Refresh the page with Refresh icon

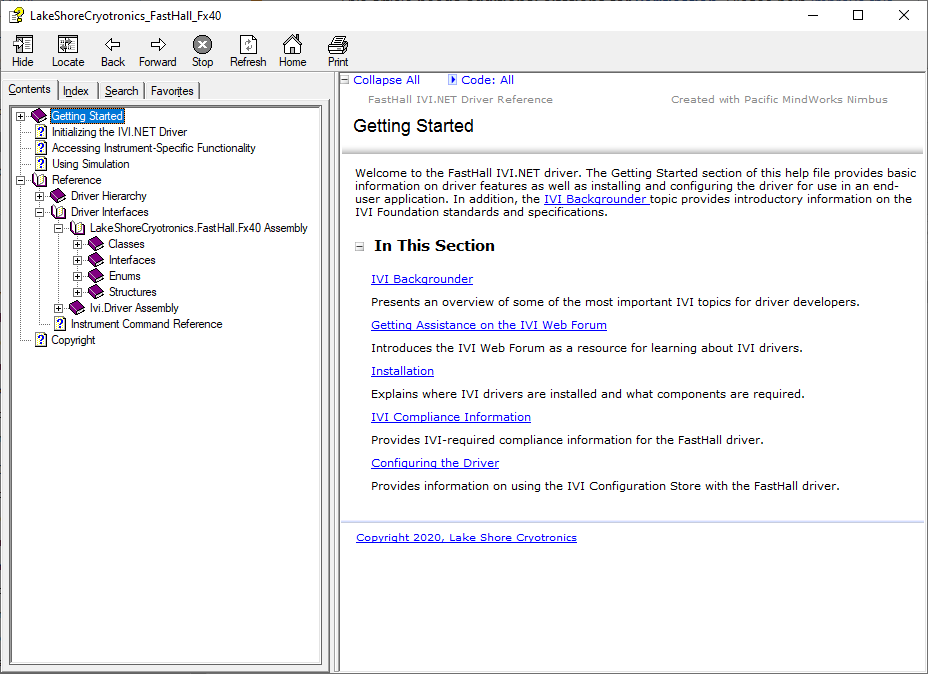coord(247,50)
